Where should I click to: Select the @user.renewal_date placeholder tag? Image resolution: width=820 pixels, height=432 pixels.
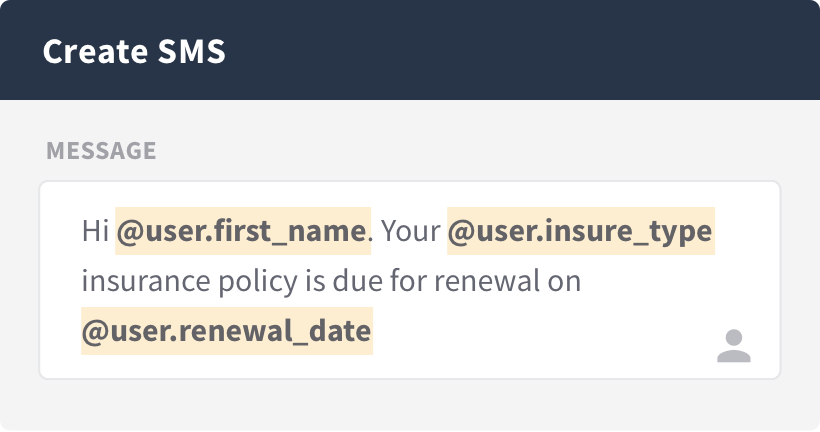[227, 331]
